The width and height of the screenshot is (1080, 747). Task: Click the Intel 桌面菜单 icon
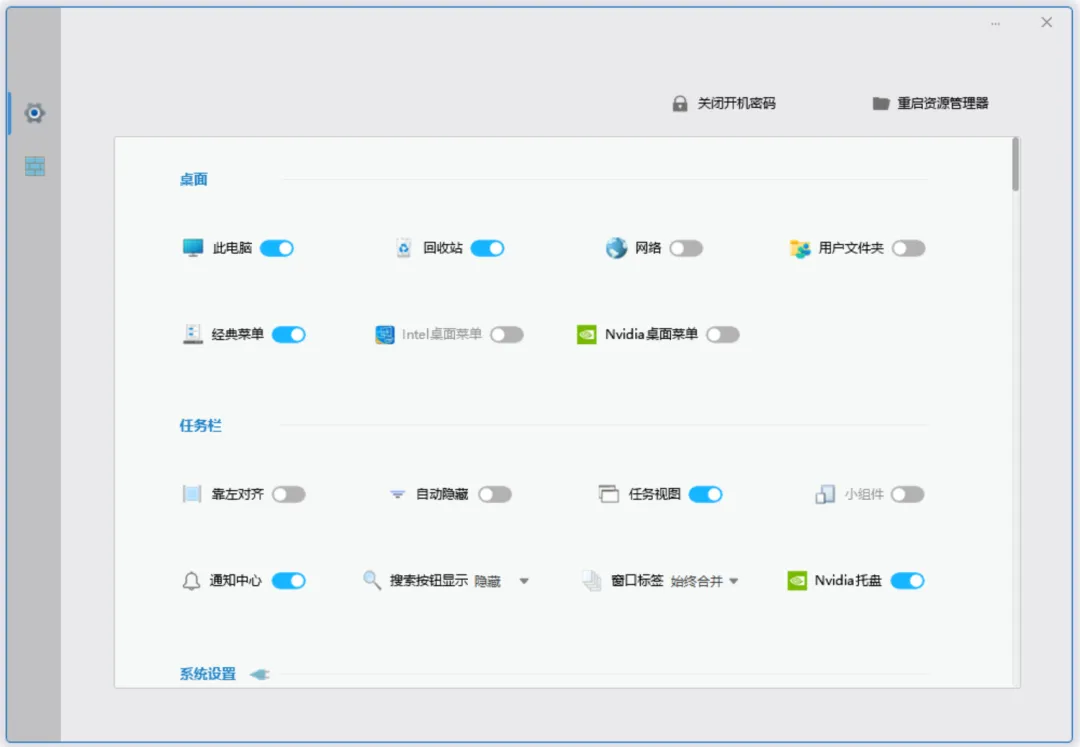[383, 334]
